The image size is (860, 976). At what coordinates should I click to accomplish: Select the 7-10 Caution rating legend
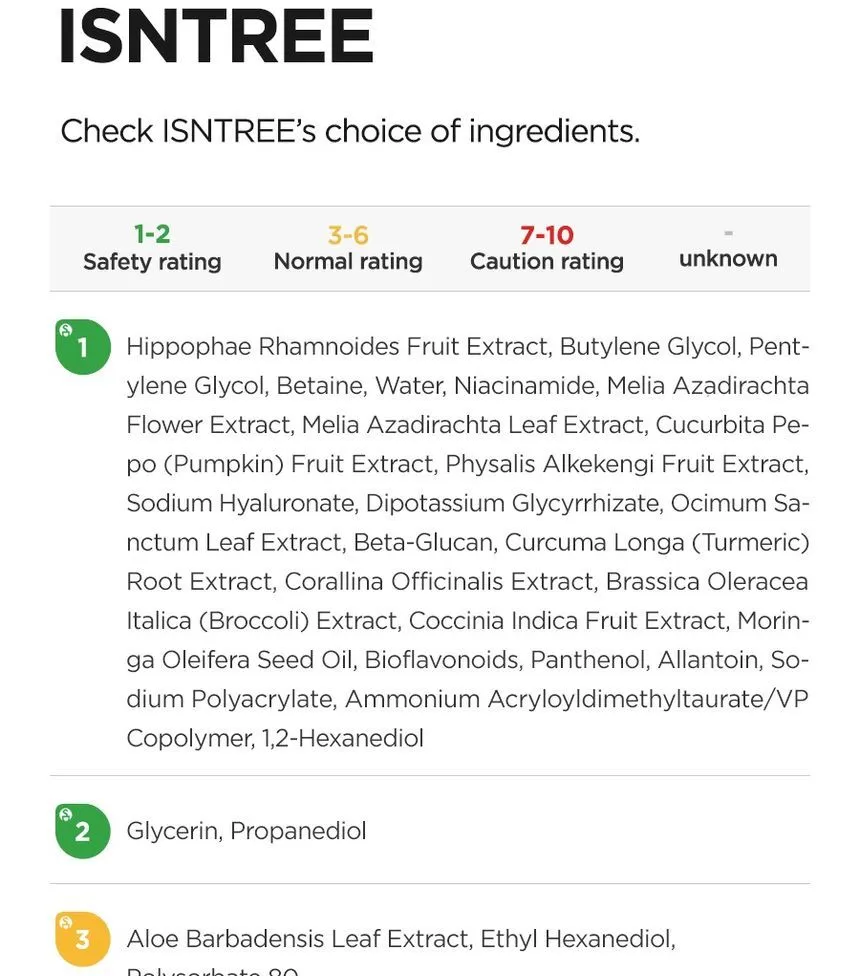(547, 248)
